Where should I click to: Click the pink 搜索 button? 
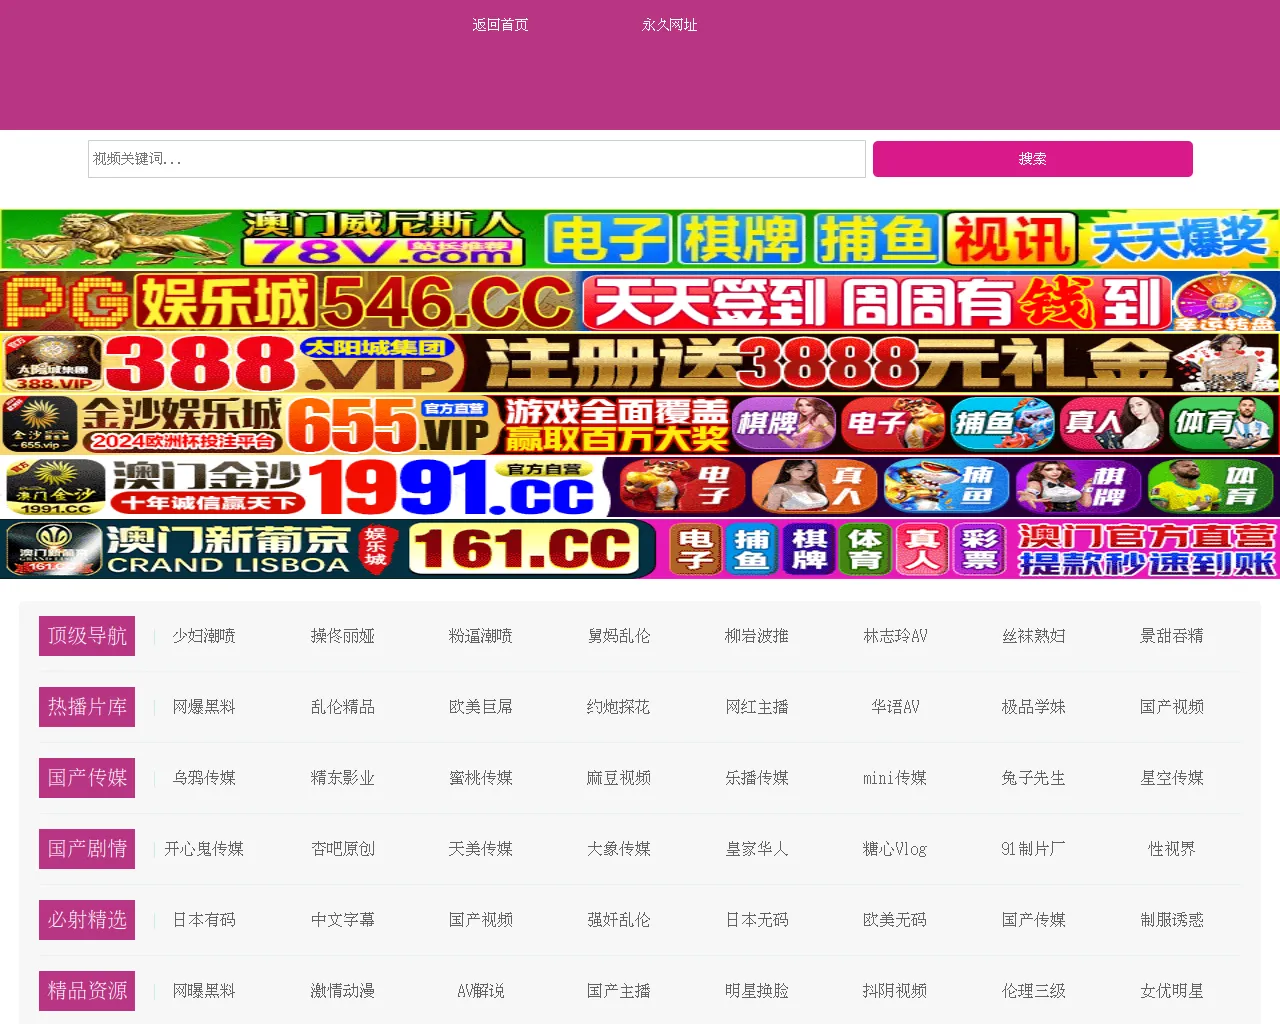click(x=1033, y=159)
